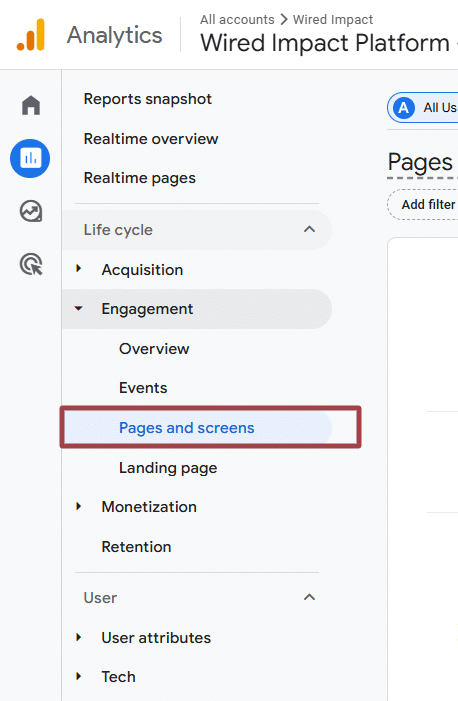458x701 pixels.
Task: Collapse the Engagement tree arrow
Action: click(x=79, y=308)
